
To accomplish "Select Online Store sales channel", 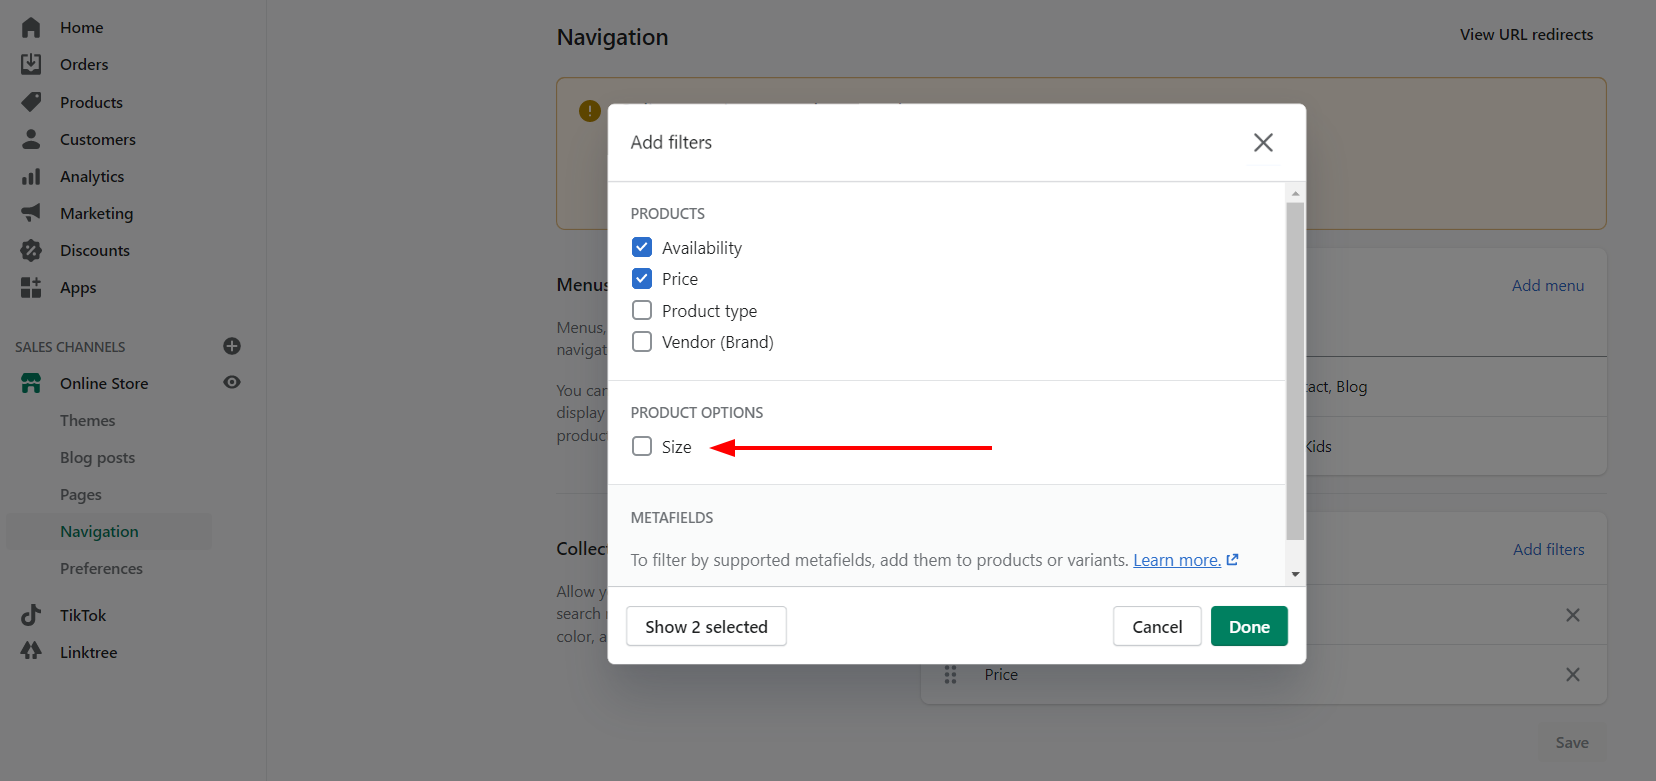I will click(x=104, y=384).
